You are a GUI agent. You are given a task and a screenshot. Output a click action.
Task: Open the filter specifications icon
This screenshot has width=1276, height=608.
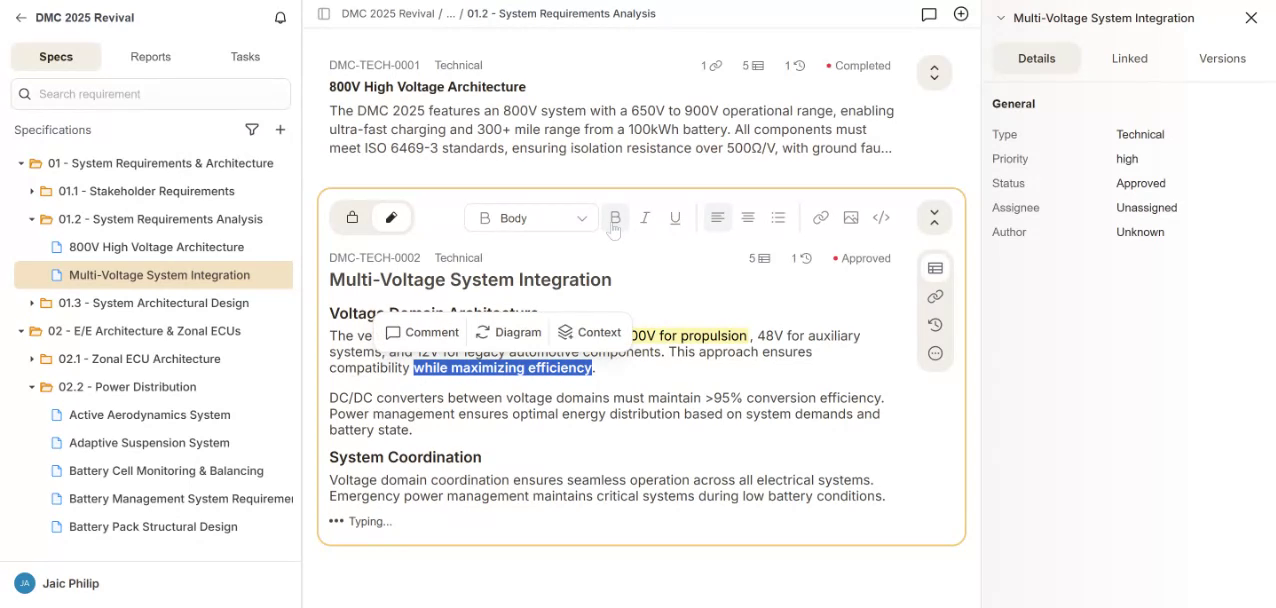[x=252, y=130]
